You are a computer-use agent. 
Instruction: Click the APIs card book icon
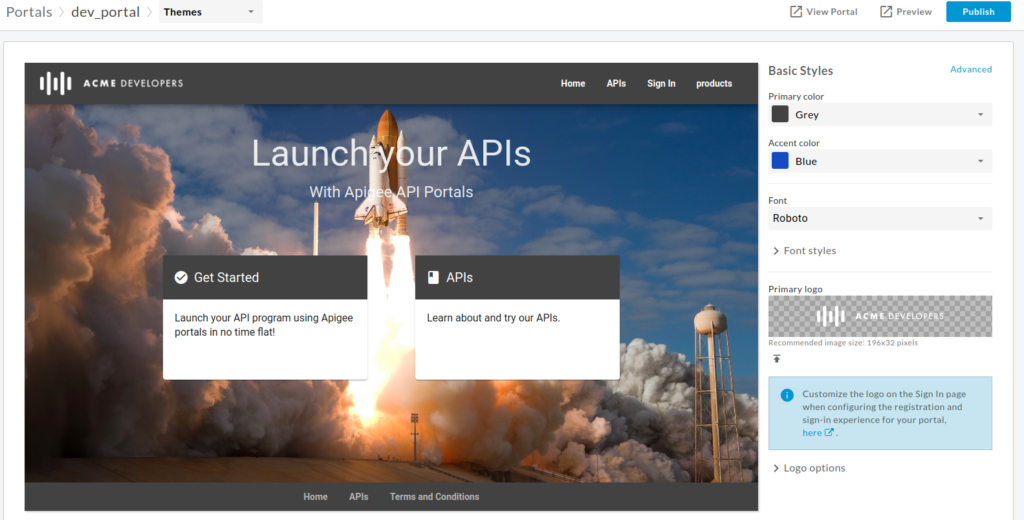(x=433, y=277)
